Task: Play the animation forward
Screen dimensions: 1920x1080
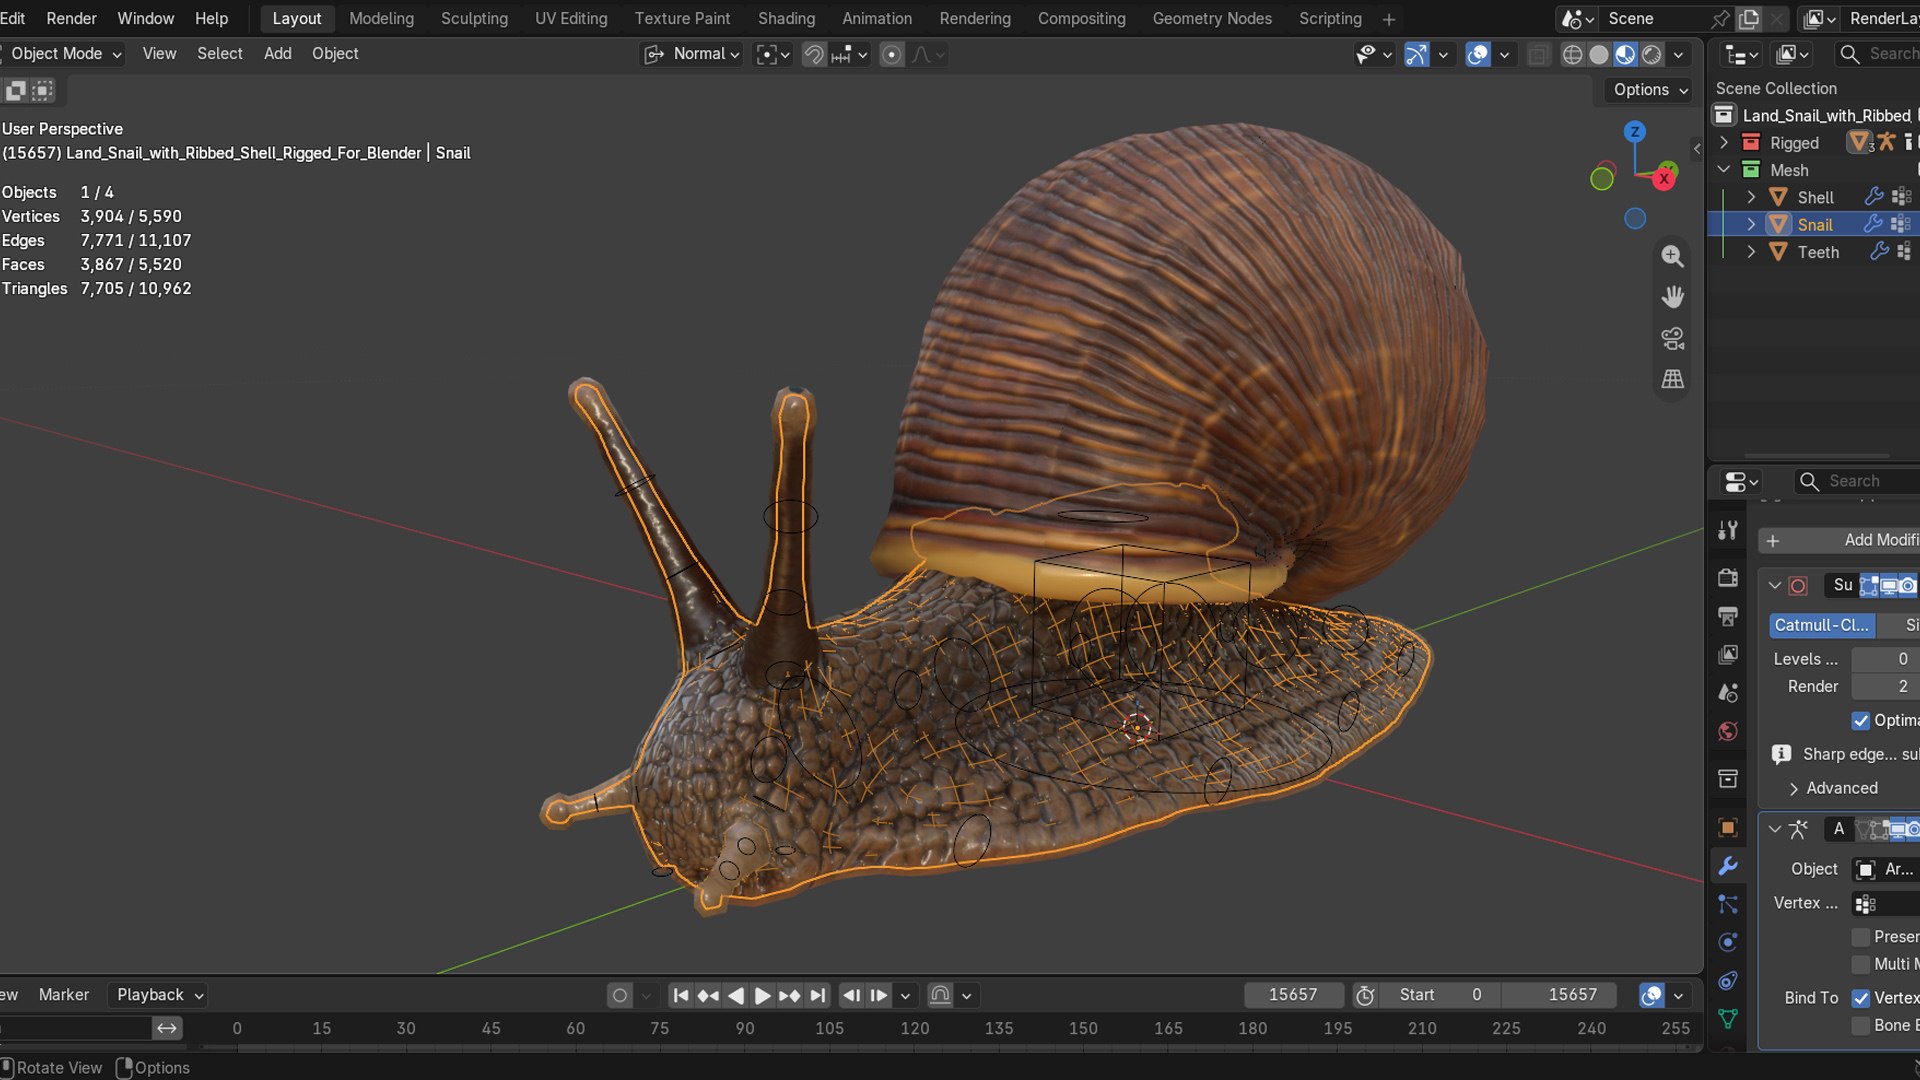Action: tap(762, 995)
